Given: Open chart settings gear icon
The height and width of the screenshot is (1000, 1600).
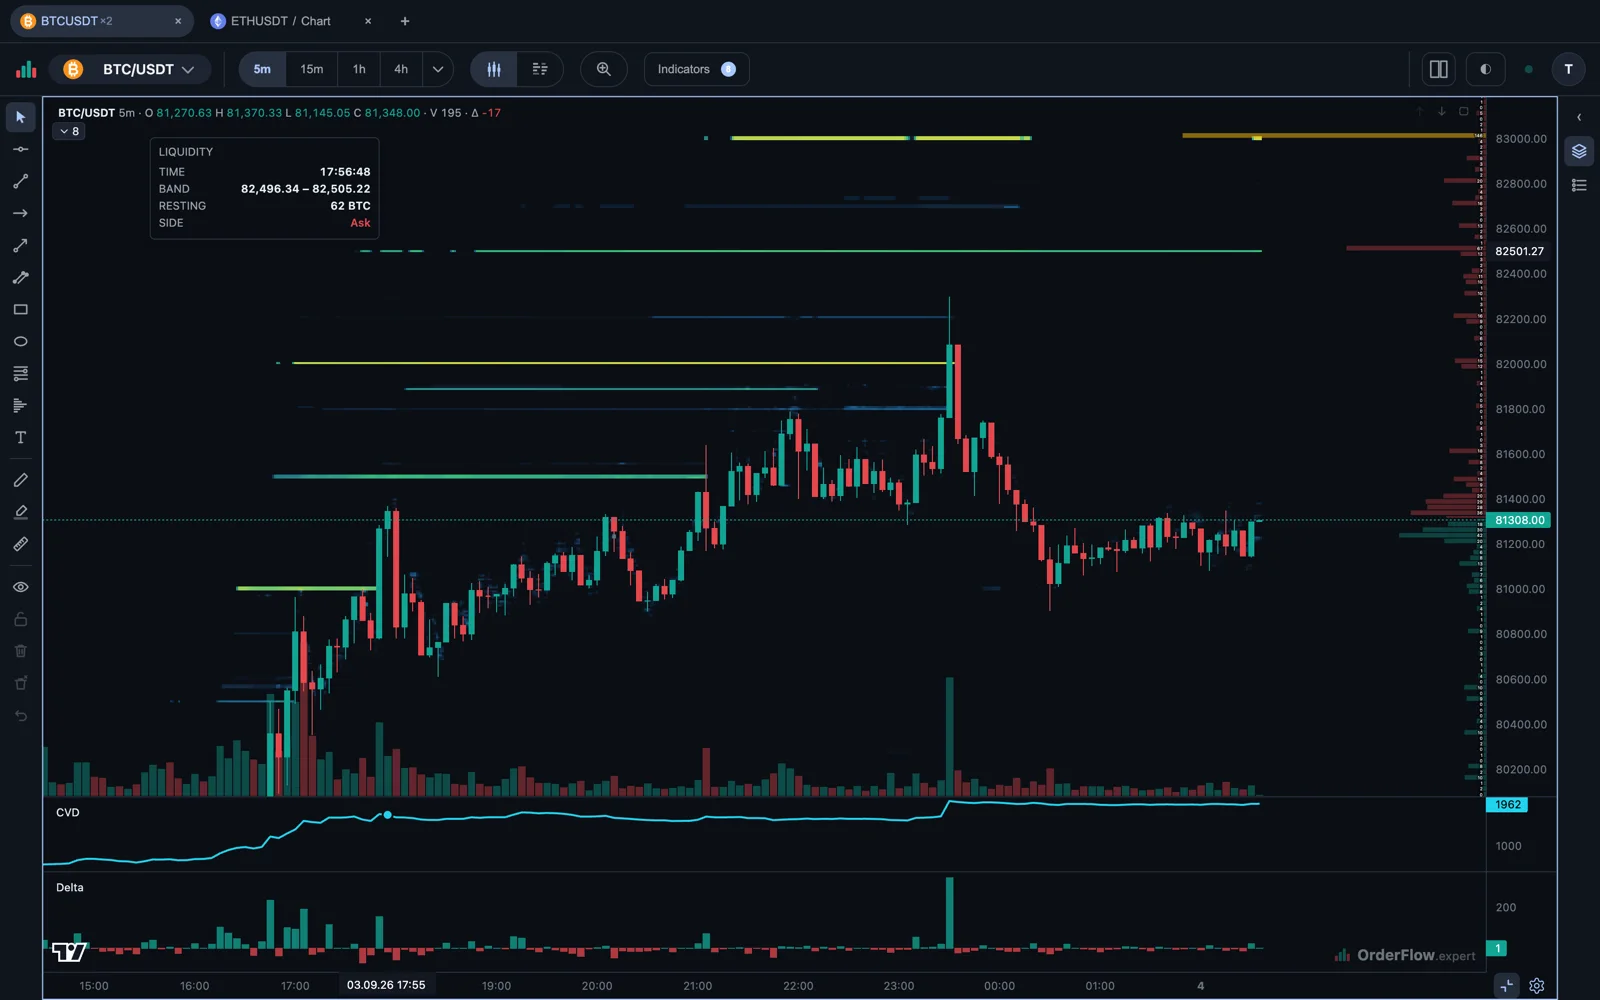Looking at the screenshot, I should click(x=1537, y=985).
